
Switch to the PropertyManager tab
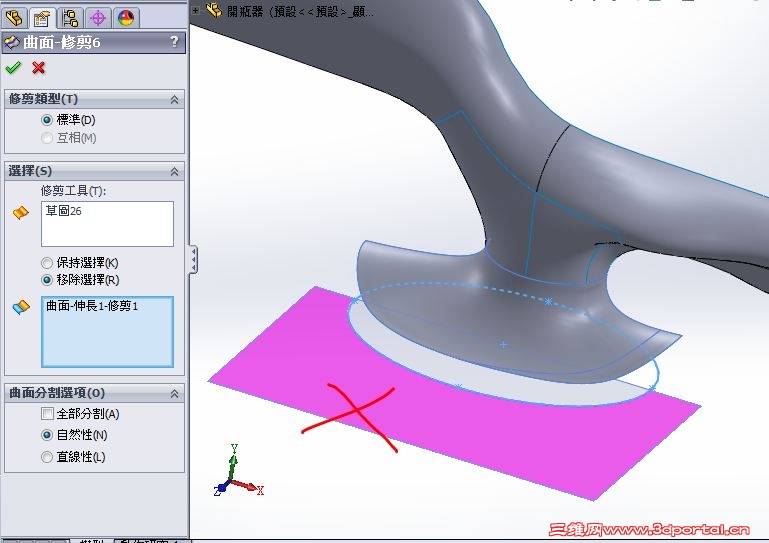(x=42, y=19)
